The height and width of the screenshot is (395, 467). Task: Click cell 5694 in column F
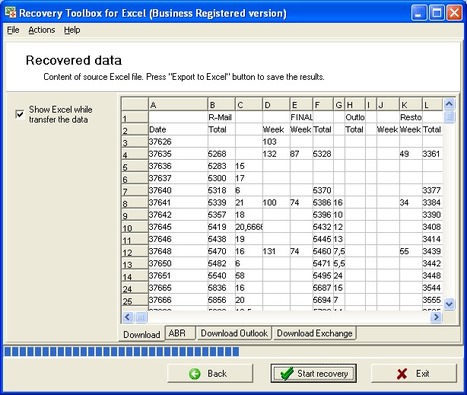point(323,300)
